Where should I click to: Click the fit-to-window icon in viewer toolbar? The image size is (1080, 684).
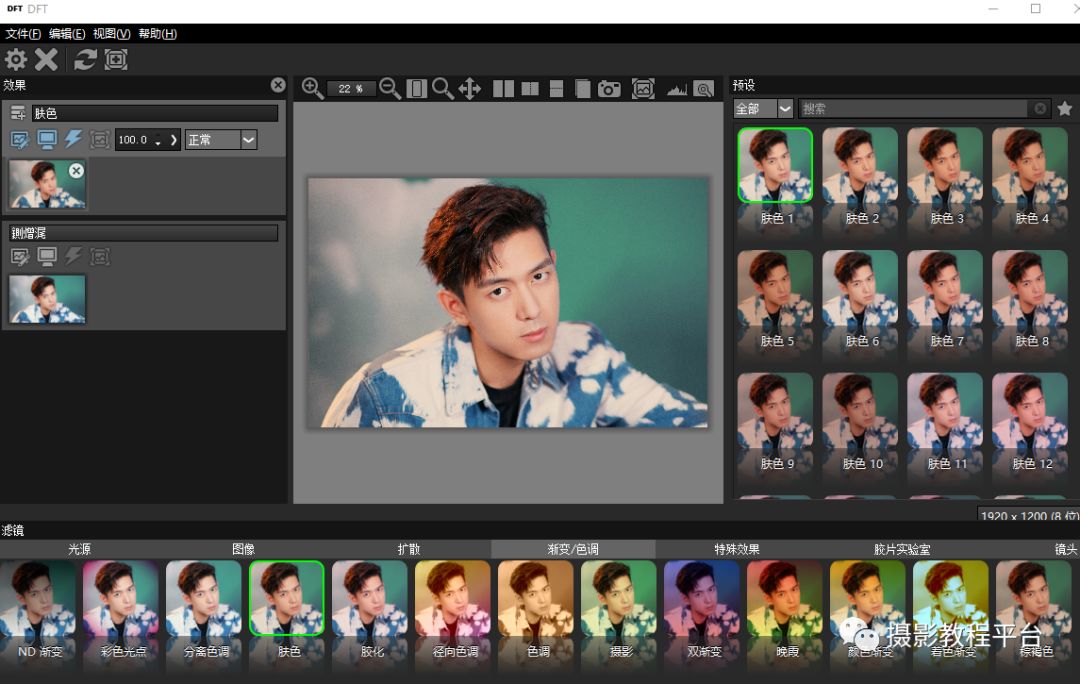coord(417,88)
